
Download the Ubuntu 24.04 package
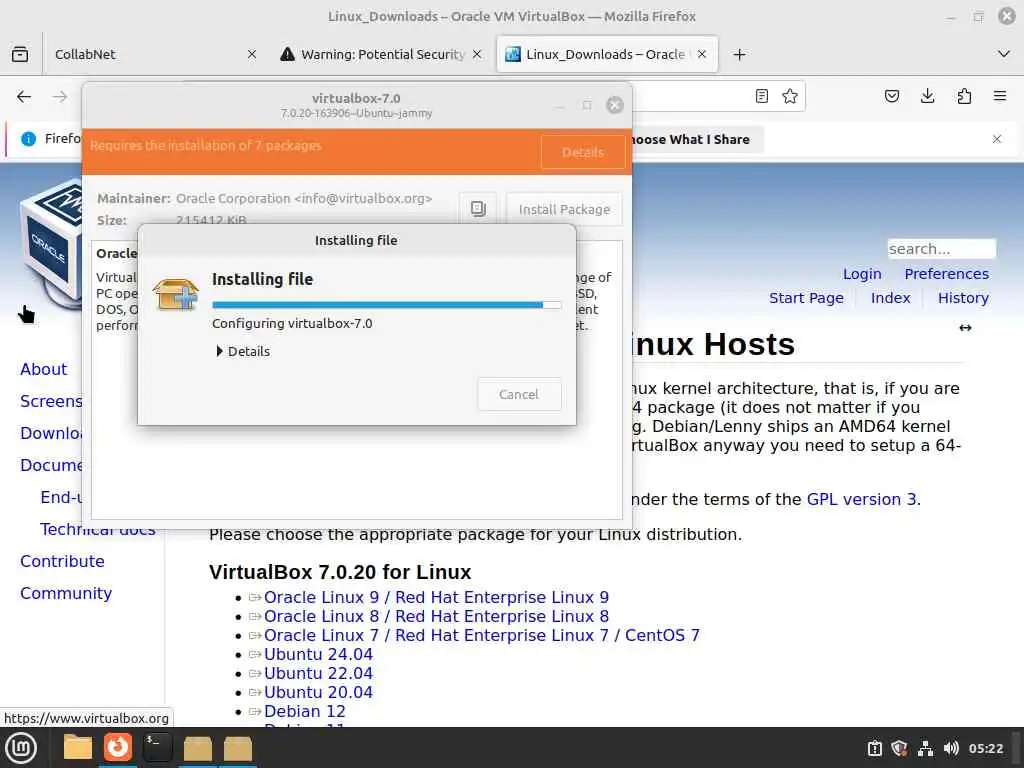click(x=318, y=654)
